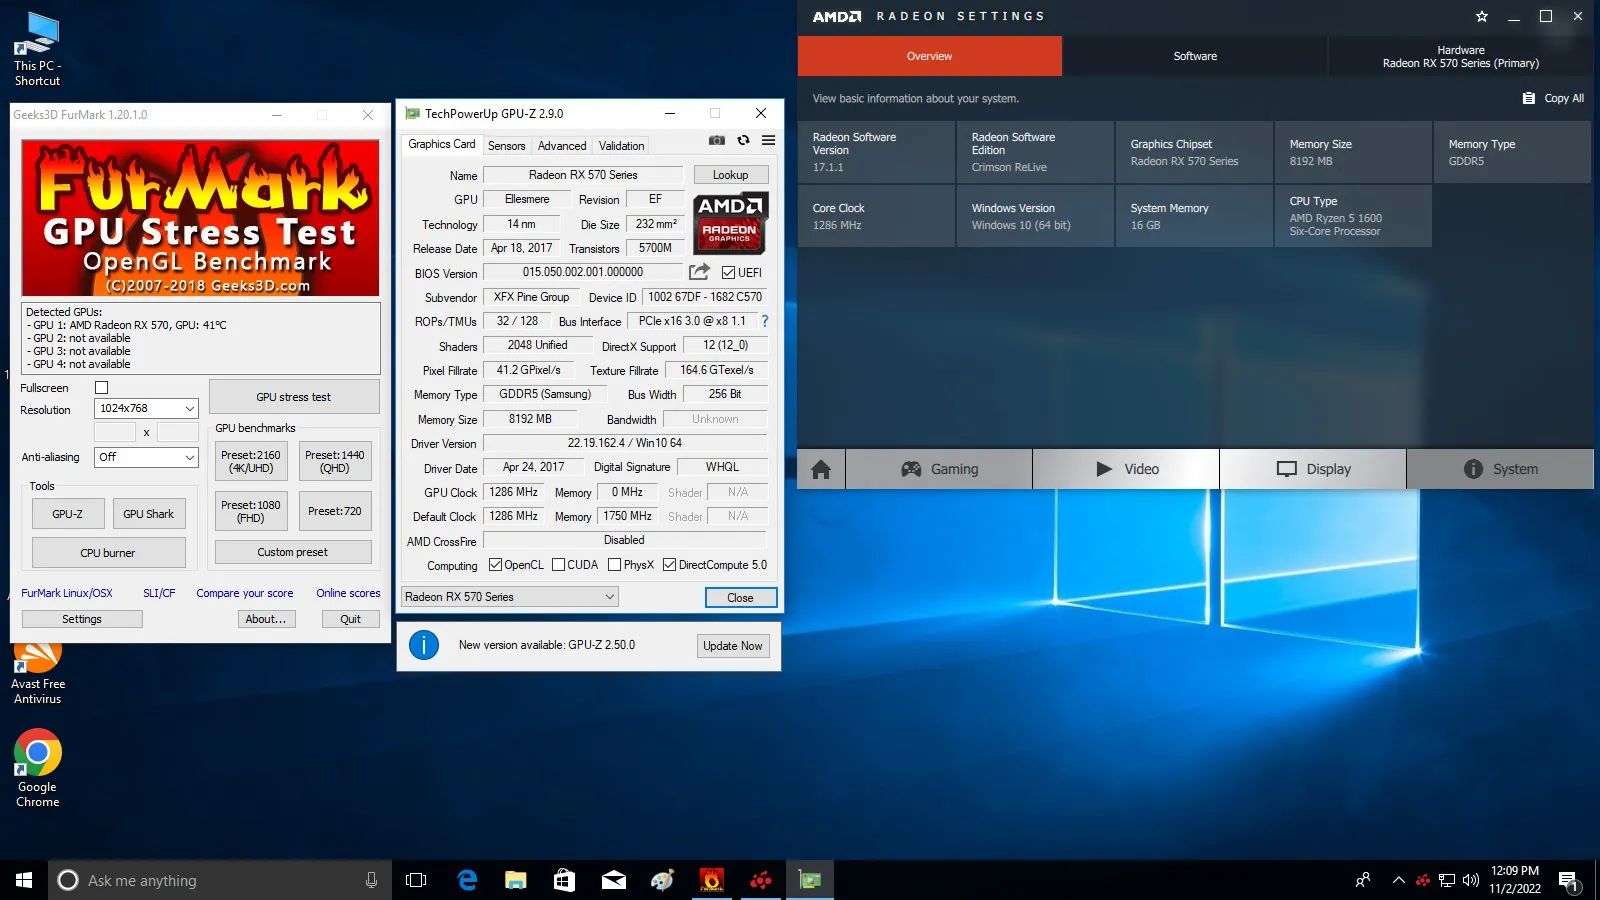This screenshot has height=900, width=1600.
Task: Run Preset:1080 (FHD) benchmark
Action: pos(251,511)
